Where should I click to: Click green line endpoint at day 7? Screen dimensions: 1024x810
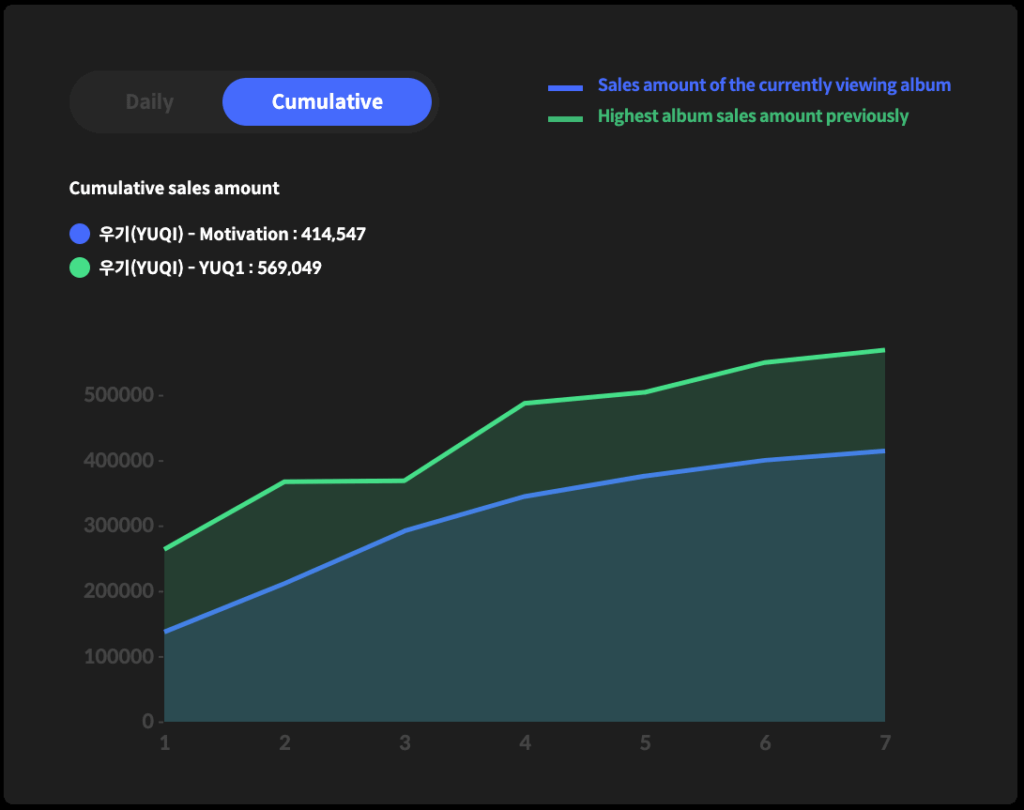point(884,350)
